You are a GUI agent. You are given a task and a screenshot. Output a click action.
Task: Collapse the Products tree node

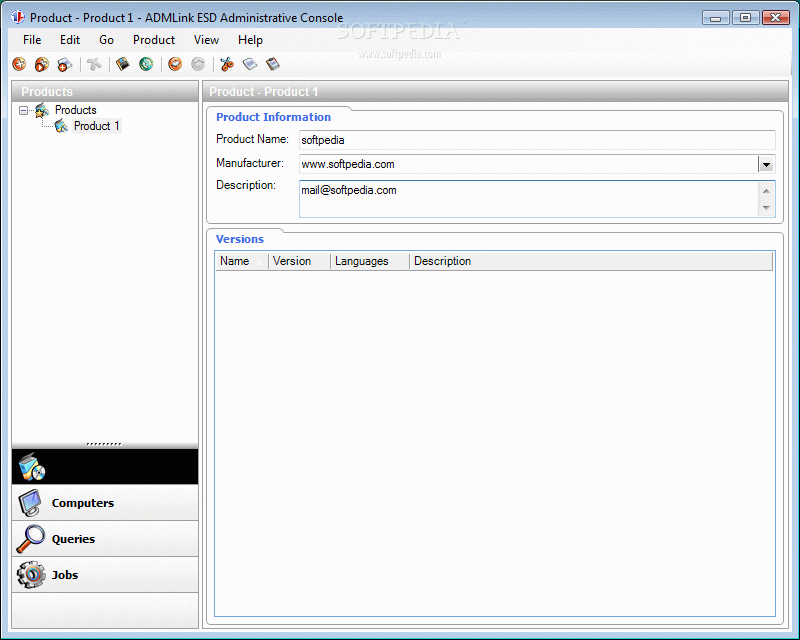click(23, 110)
